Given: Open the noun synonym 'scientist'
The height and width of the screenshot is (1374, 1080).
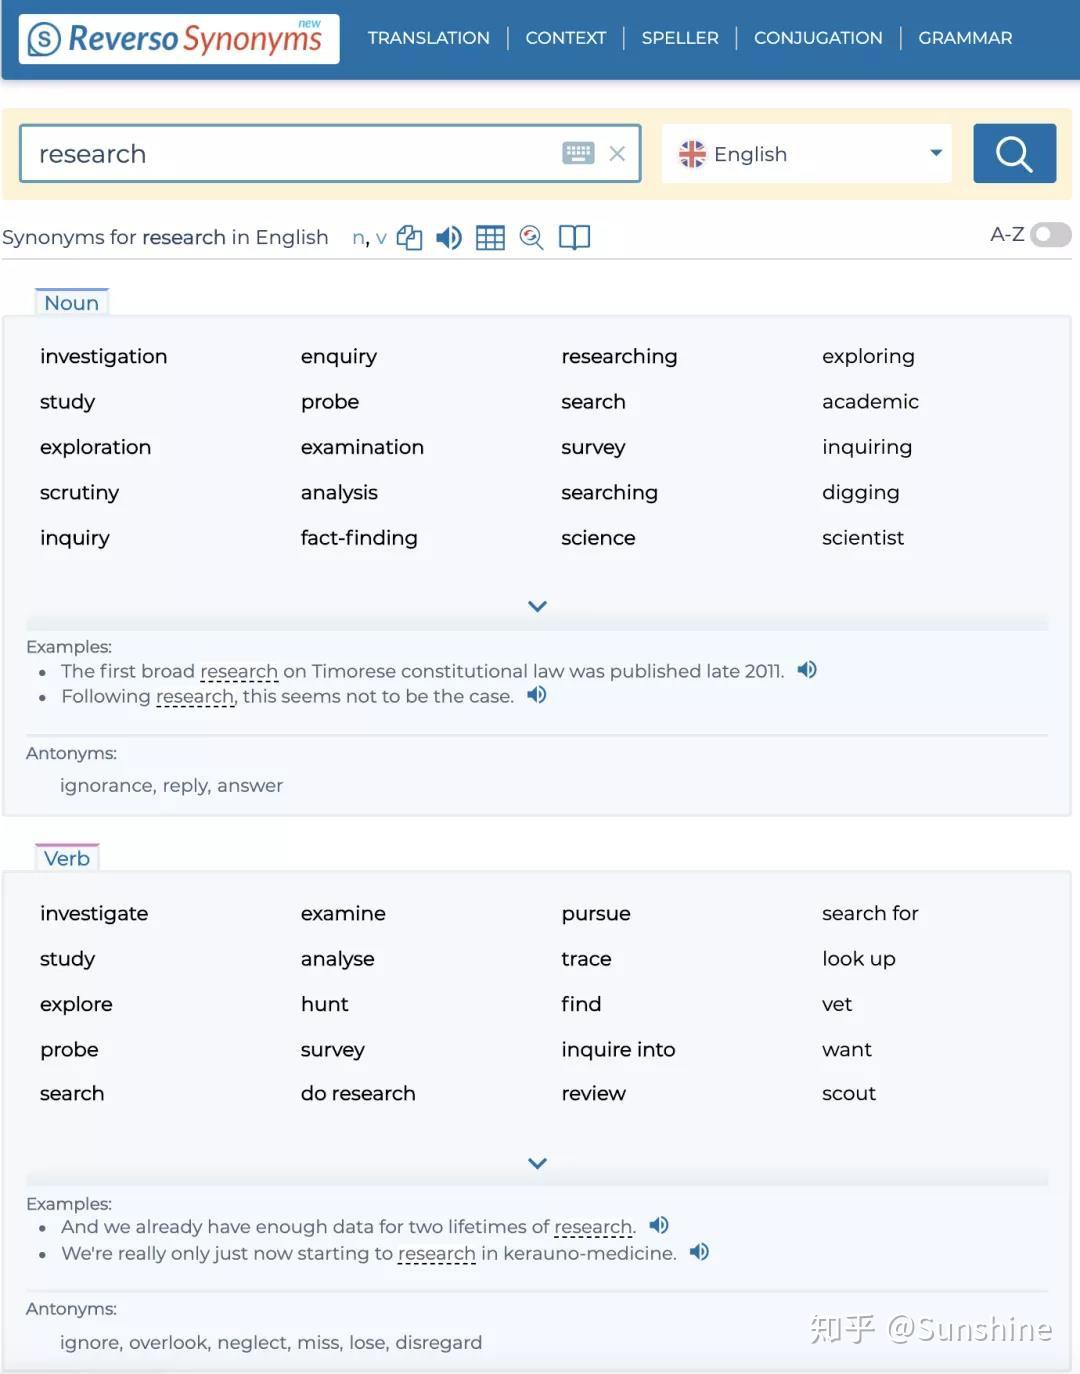Looking at the screenshot, I should pos(863,538).
